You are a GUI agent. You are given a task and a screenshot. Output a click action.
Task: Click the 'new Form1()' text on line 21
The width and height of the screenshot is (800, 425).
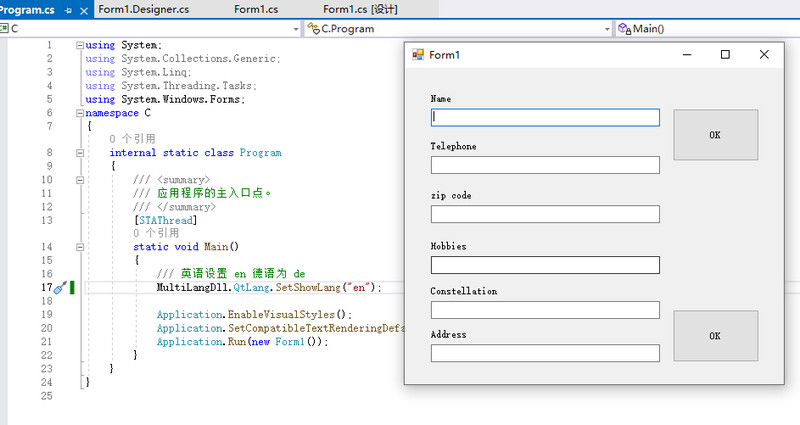pos(287,342)
